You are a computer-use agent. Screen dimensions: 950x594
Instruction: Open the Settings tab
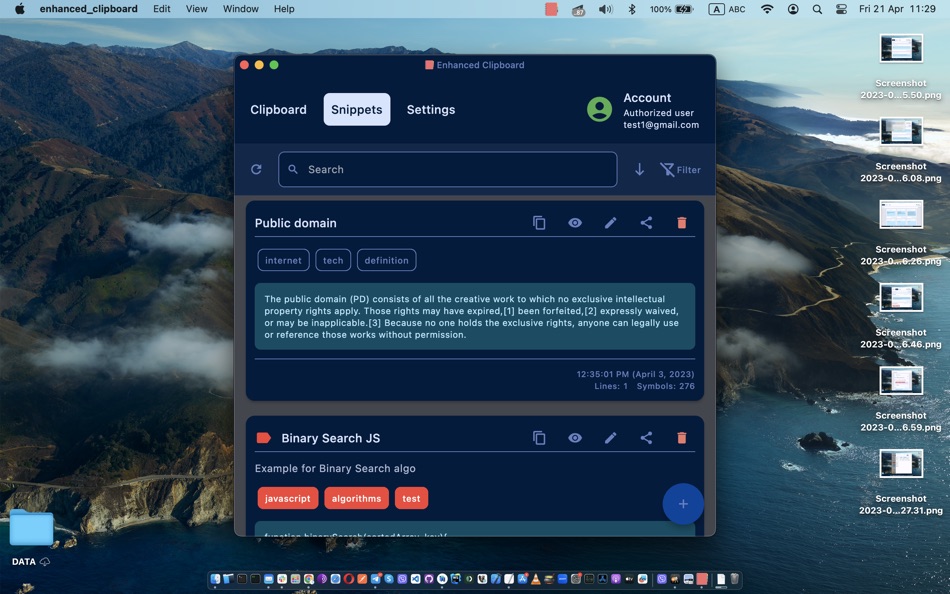pyautogui.click(x=431, y=110)
